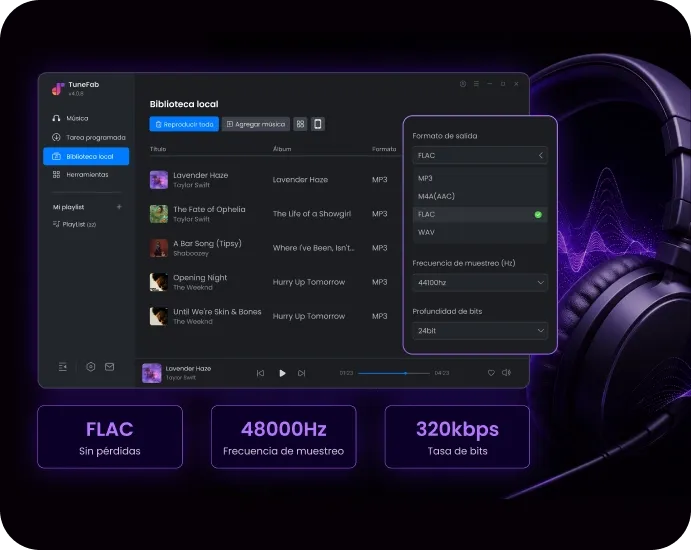Click Agregar música button
Screen dimensions: 691x550
(256, 124)
